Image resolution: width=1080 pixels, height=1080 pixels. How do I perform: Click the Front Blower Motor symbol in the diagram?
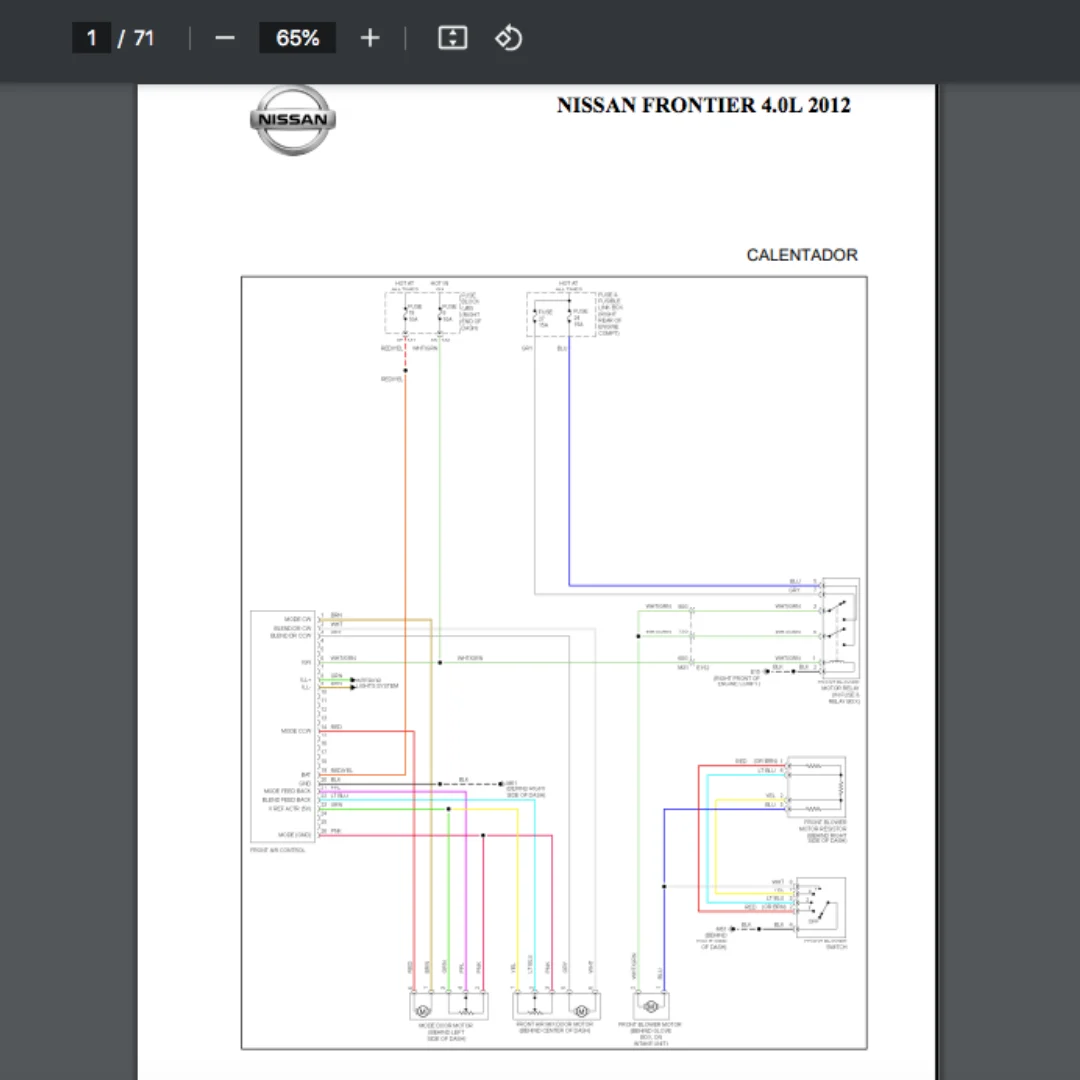(x=650, y=1006)
